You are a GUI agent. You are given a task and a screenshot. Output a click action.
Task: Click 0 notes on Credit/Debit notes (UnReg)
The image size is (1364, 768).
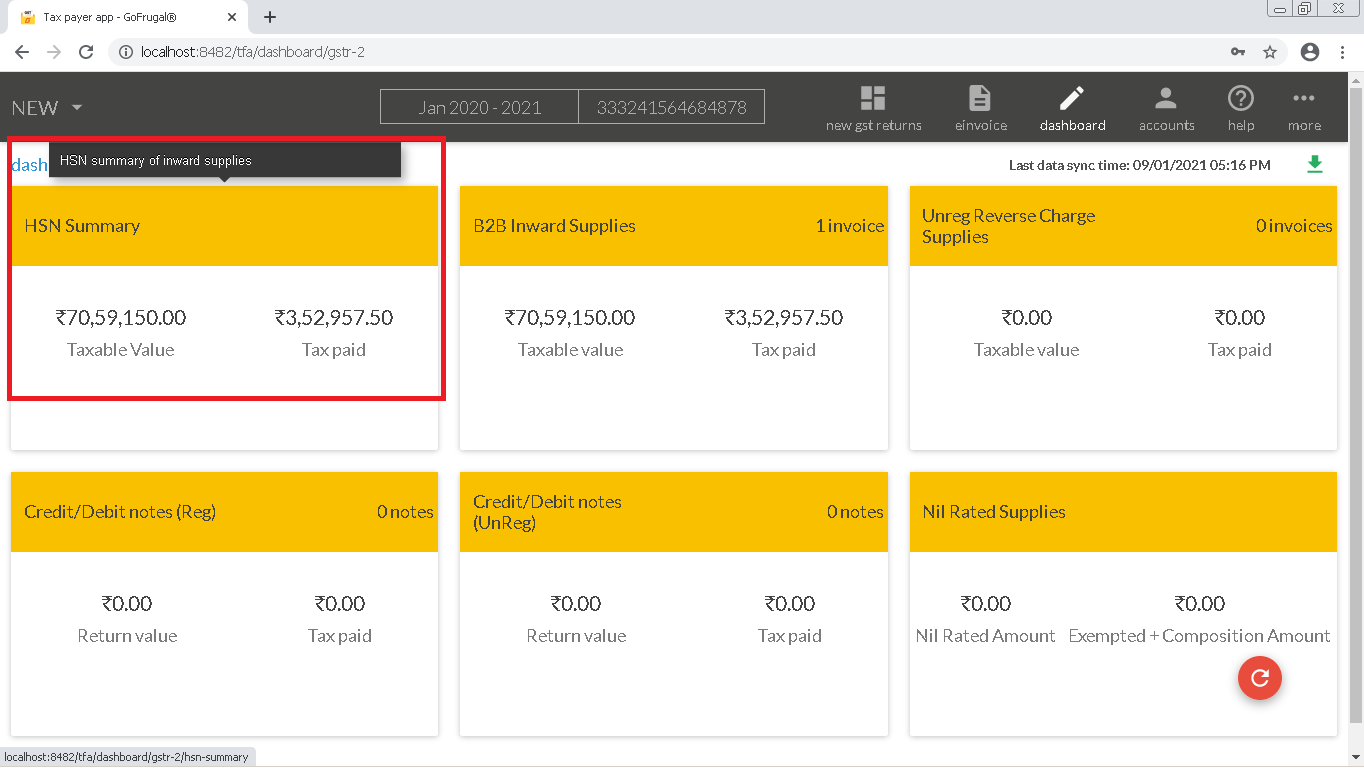pyautogui.click(x=855, y=512)
